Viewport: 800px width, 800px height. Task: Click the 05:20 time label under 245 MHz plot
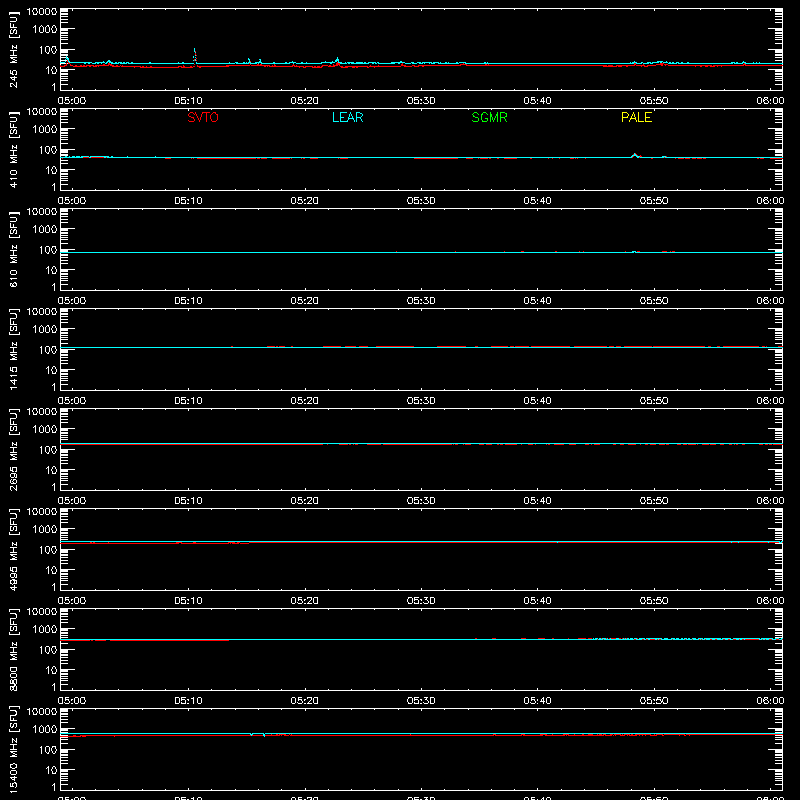point(305,101)
